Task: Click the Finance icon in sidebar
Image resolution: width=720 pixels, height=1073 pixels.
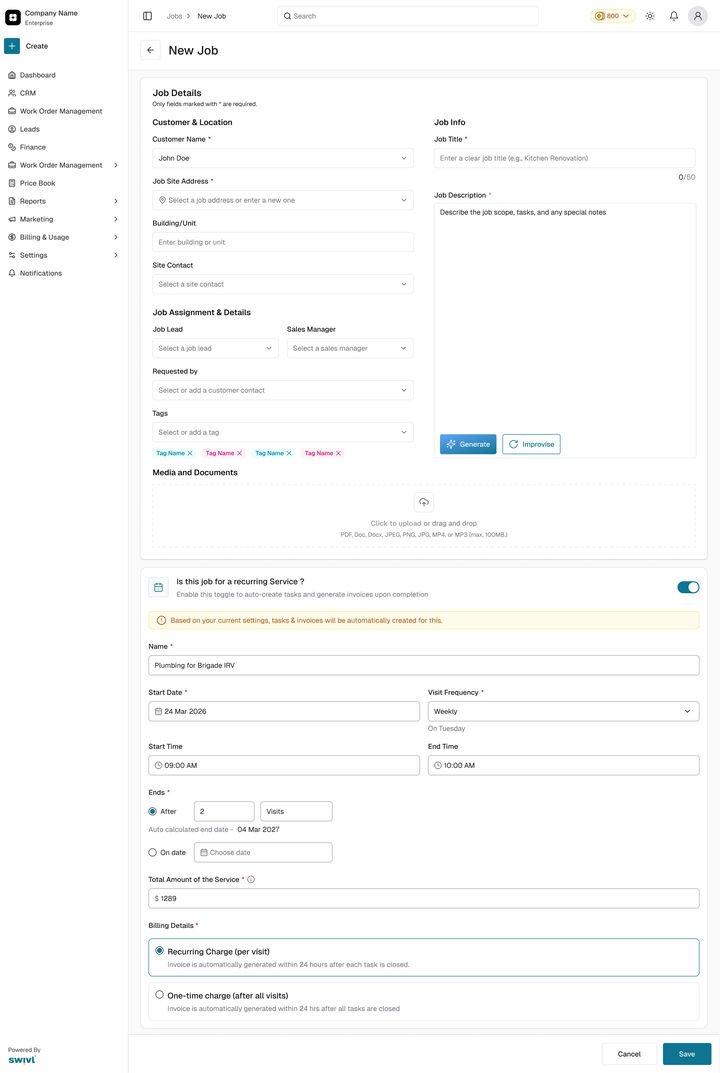Action: (x=12, y=147)
